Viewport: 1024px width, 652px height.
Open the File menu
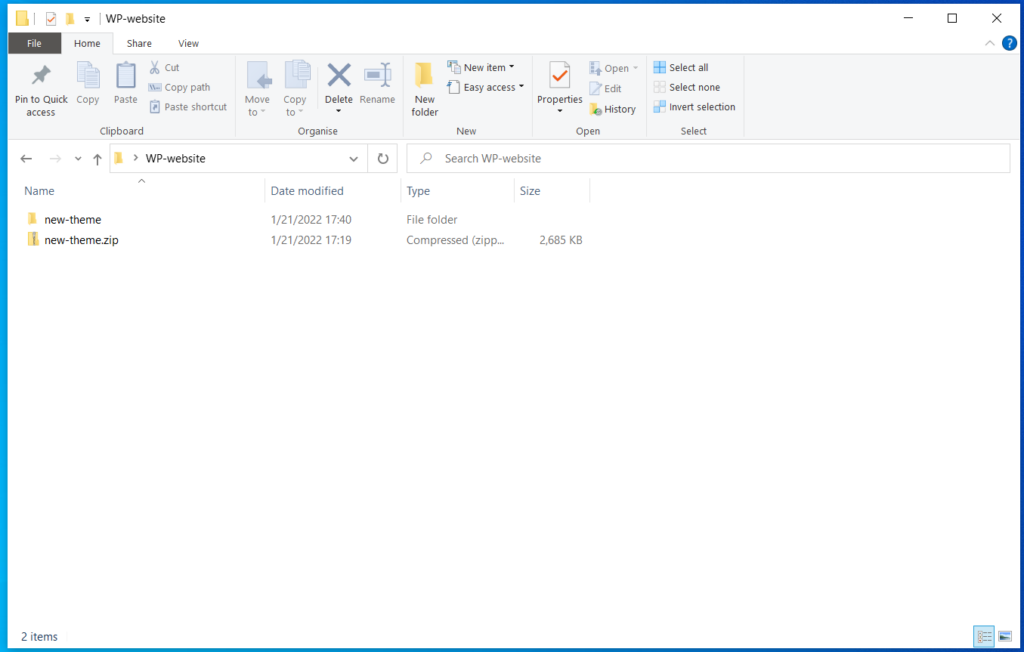point(34,43)
